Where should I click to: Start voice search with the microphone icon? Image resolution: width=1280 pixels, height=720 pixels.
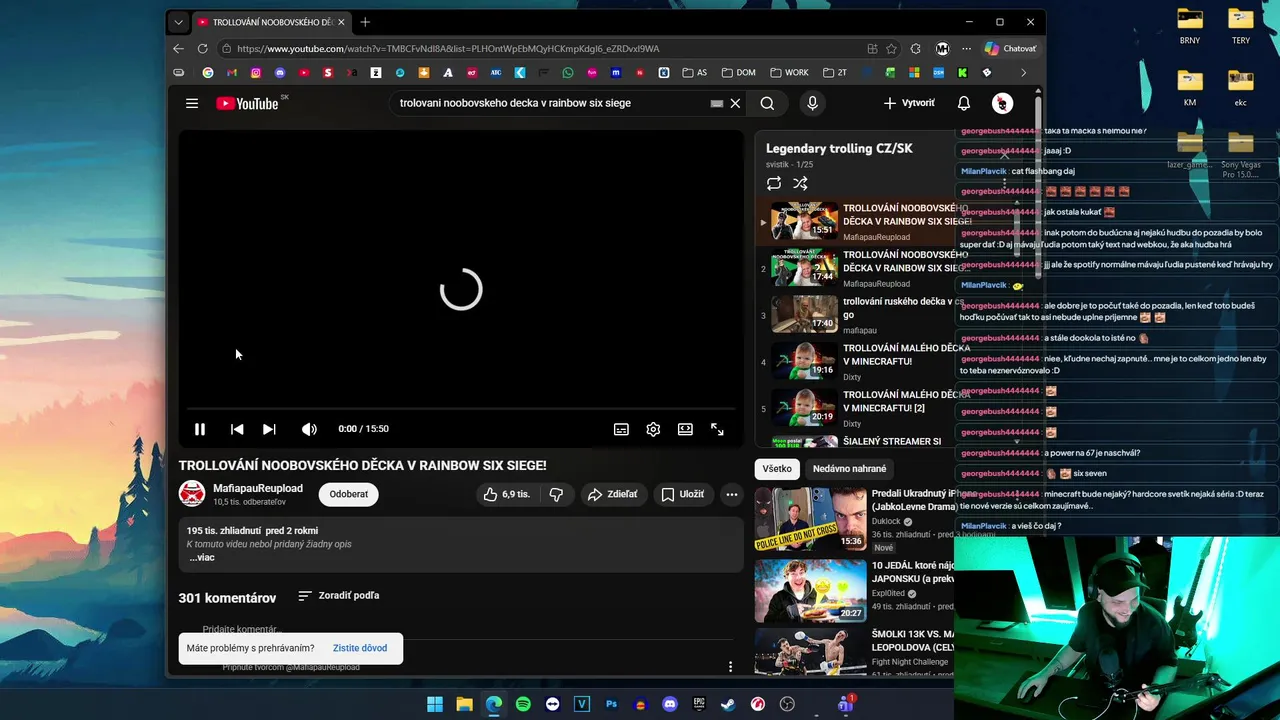pyautogui.click(x=812, y=103)
